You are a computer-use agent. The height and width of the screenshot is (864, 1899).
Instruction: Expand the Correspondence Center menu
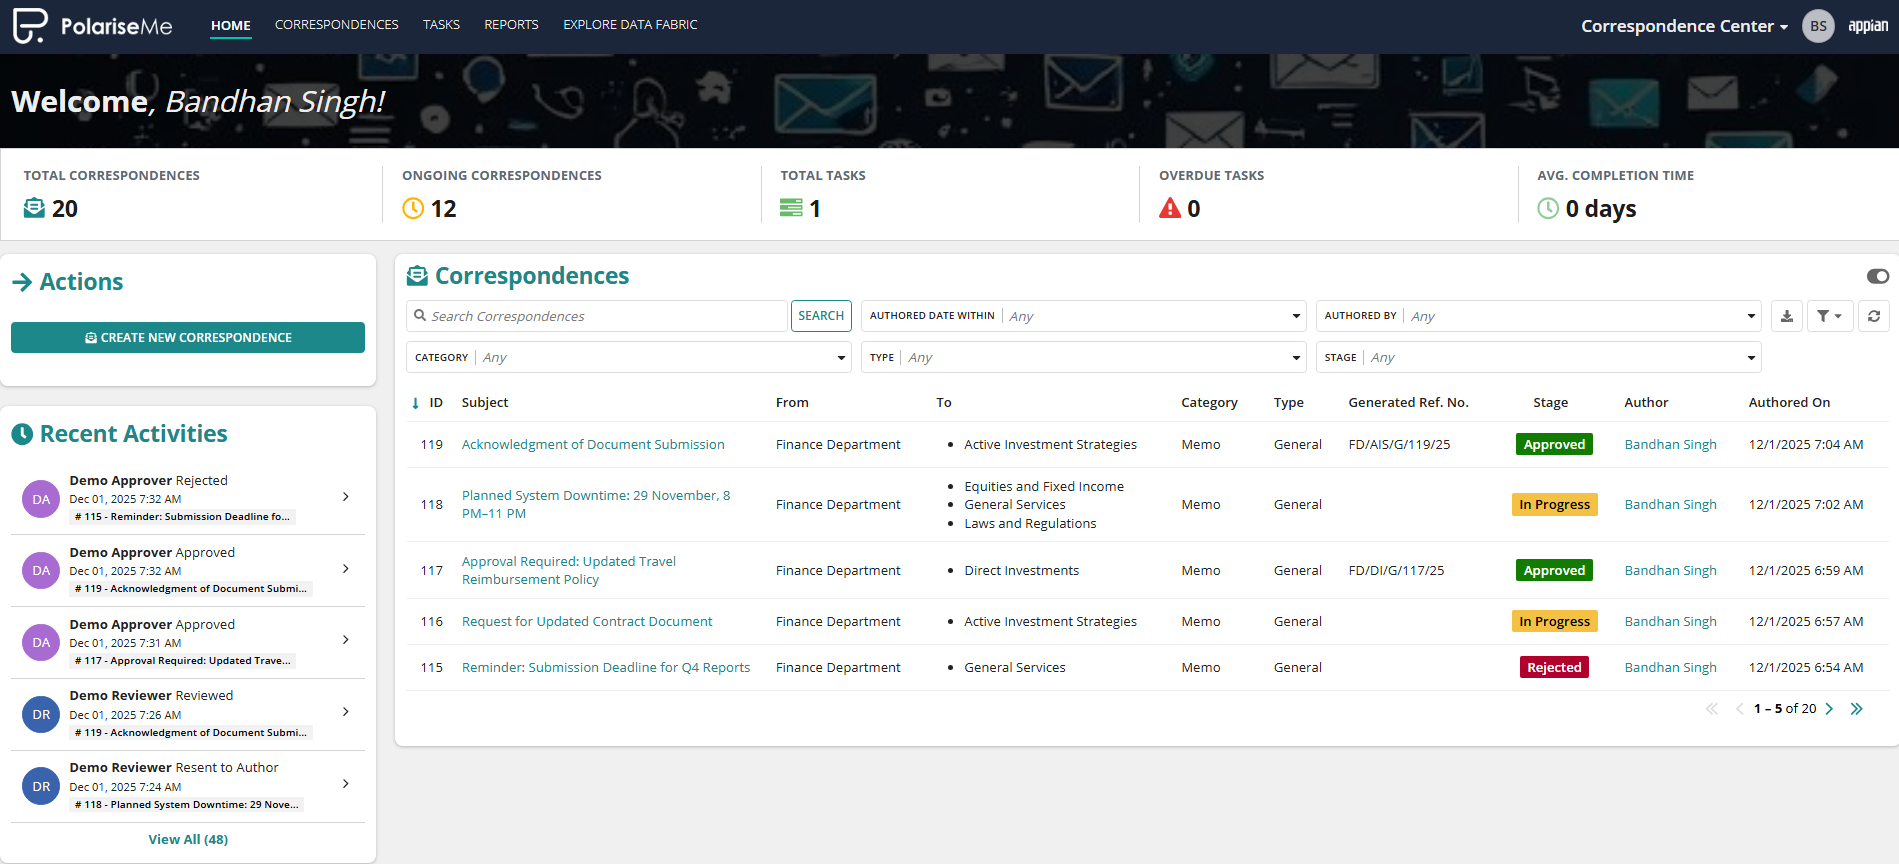pyautogui.click(x=1684, y=26)
